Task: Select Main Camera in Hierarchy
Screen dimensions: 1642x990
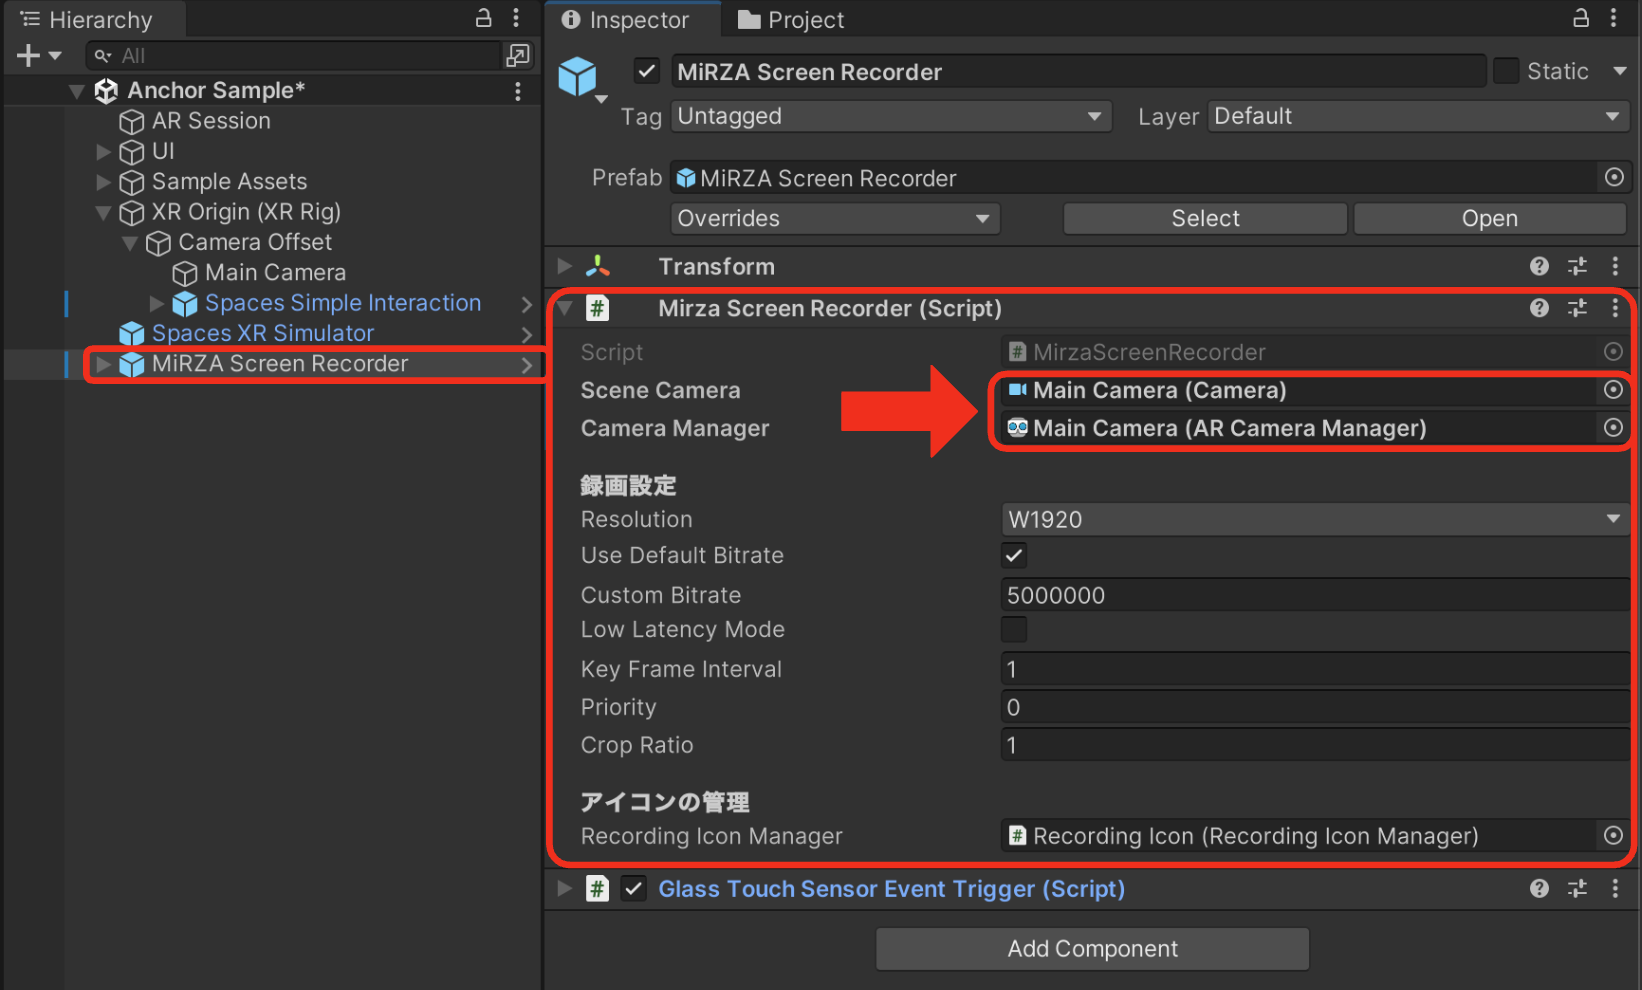Action: pos(275,273)
